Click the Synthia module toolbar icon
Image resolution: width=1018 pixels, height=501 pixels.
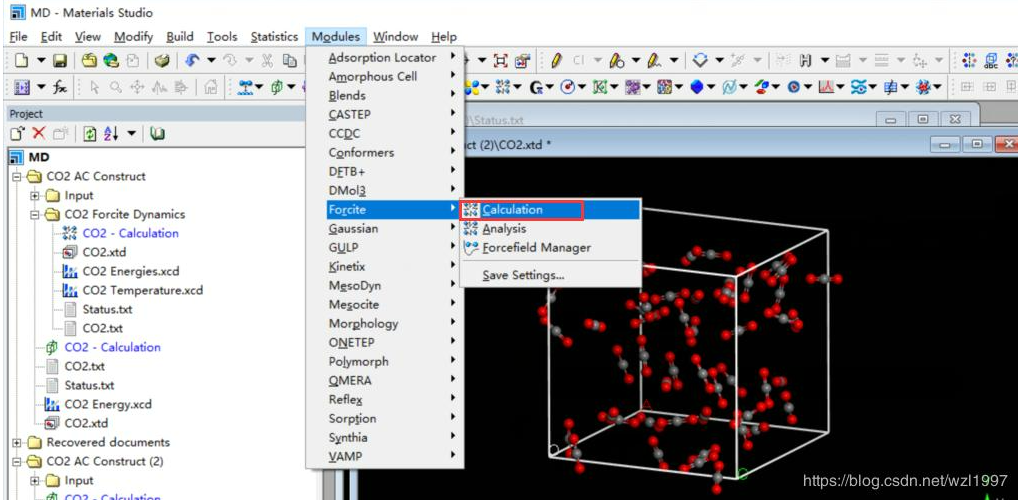coord(889,87)
